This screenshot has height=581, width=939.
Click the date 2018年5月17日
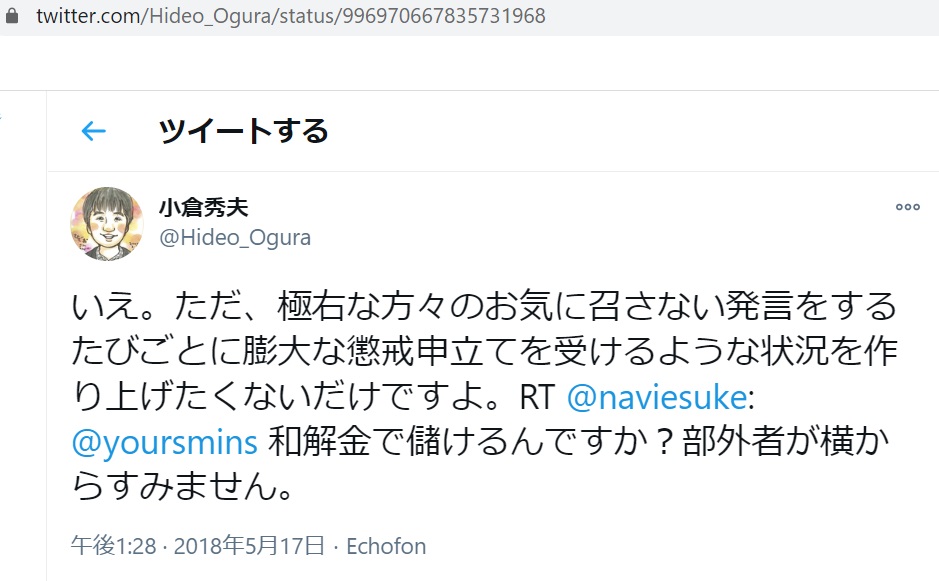click(x=249, y=546)
